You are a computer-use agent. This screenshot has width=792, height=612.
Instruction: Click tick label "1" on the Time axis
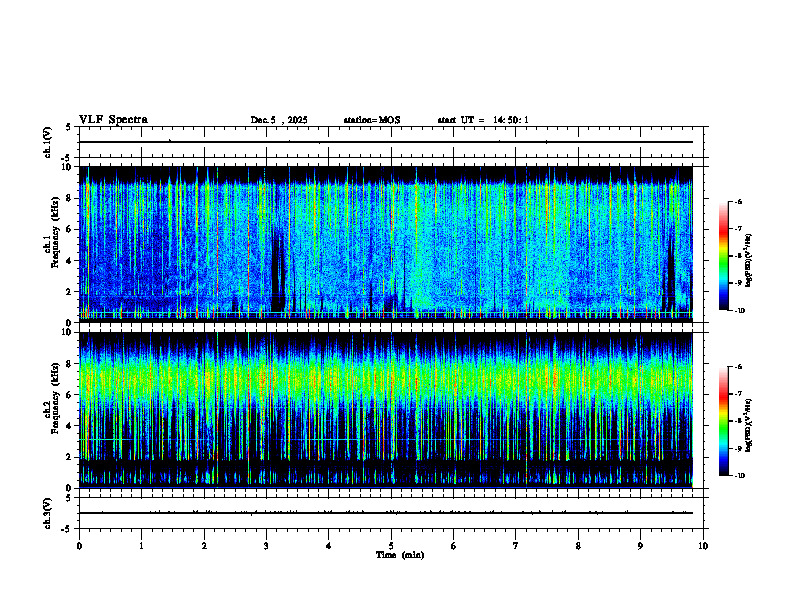141,546
